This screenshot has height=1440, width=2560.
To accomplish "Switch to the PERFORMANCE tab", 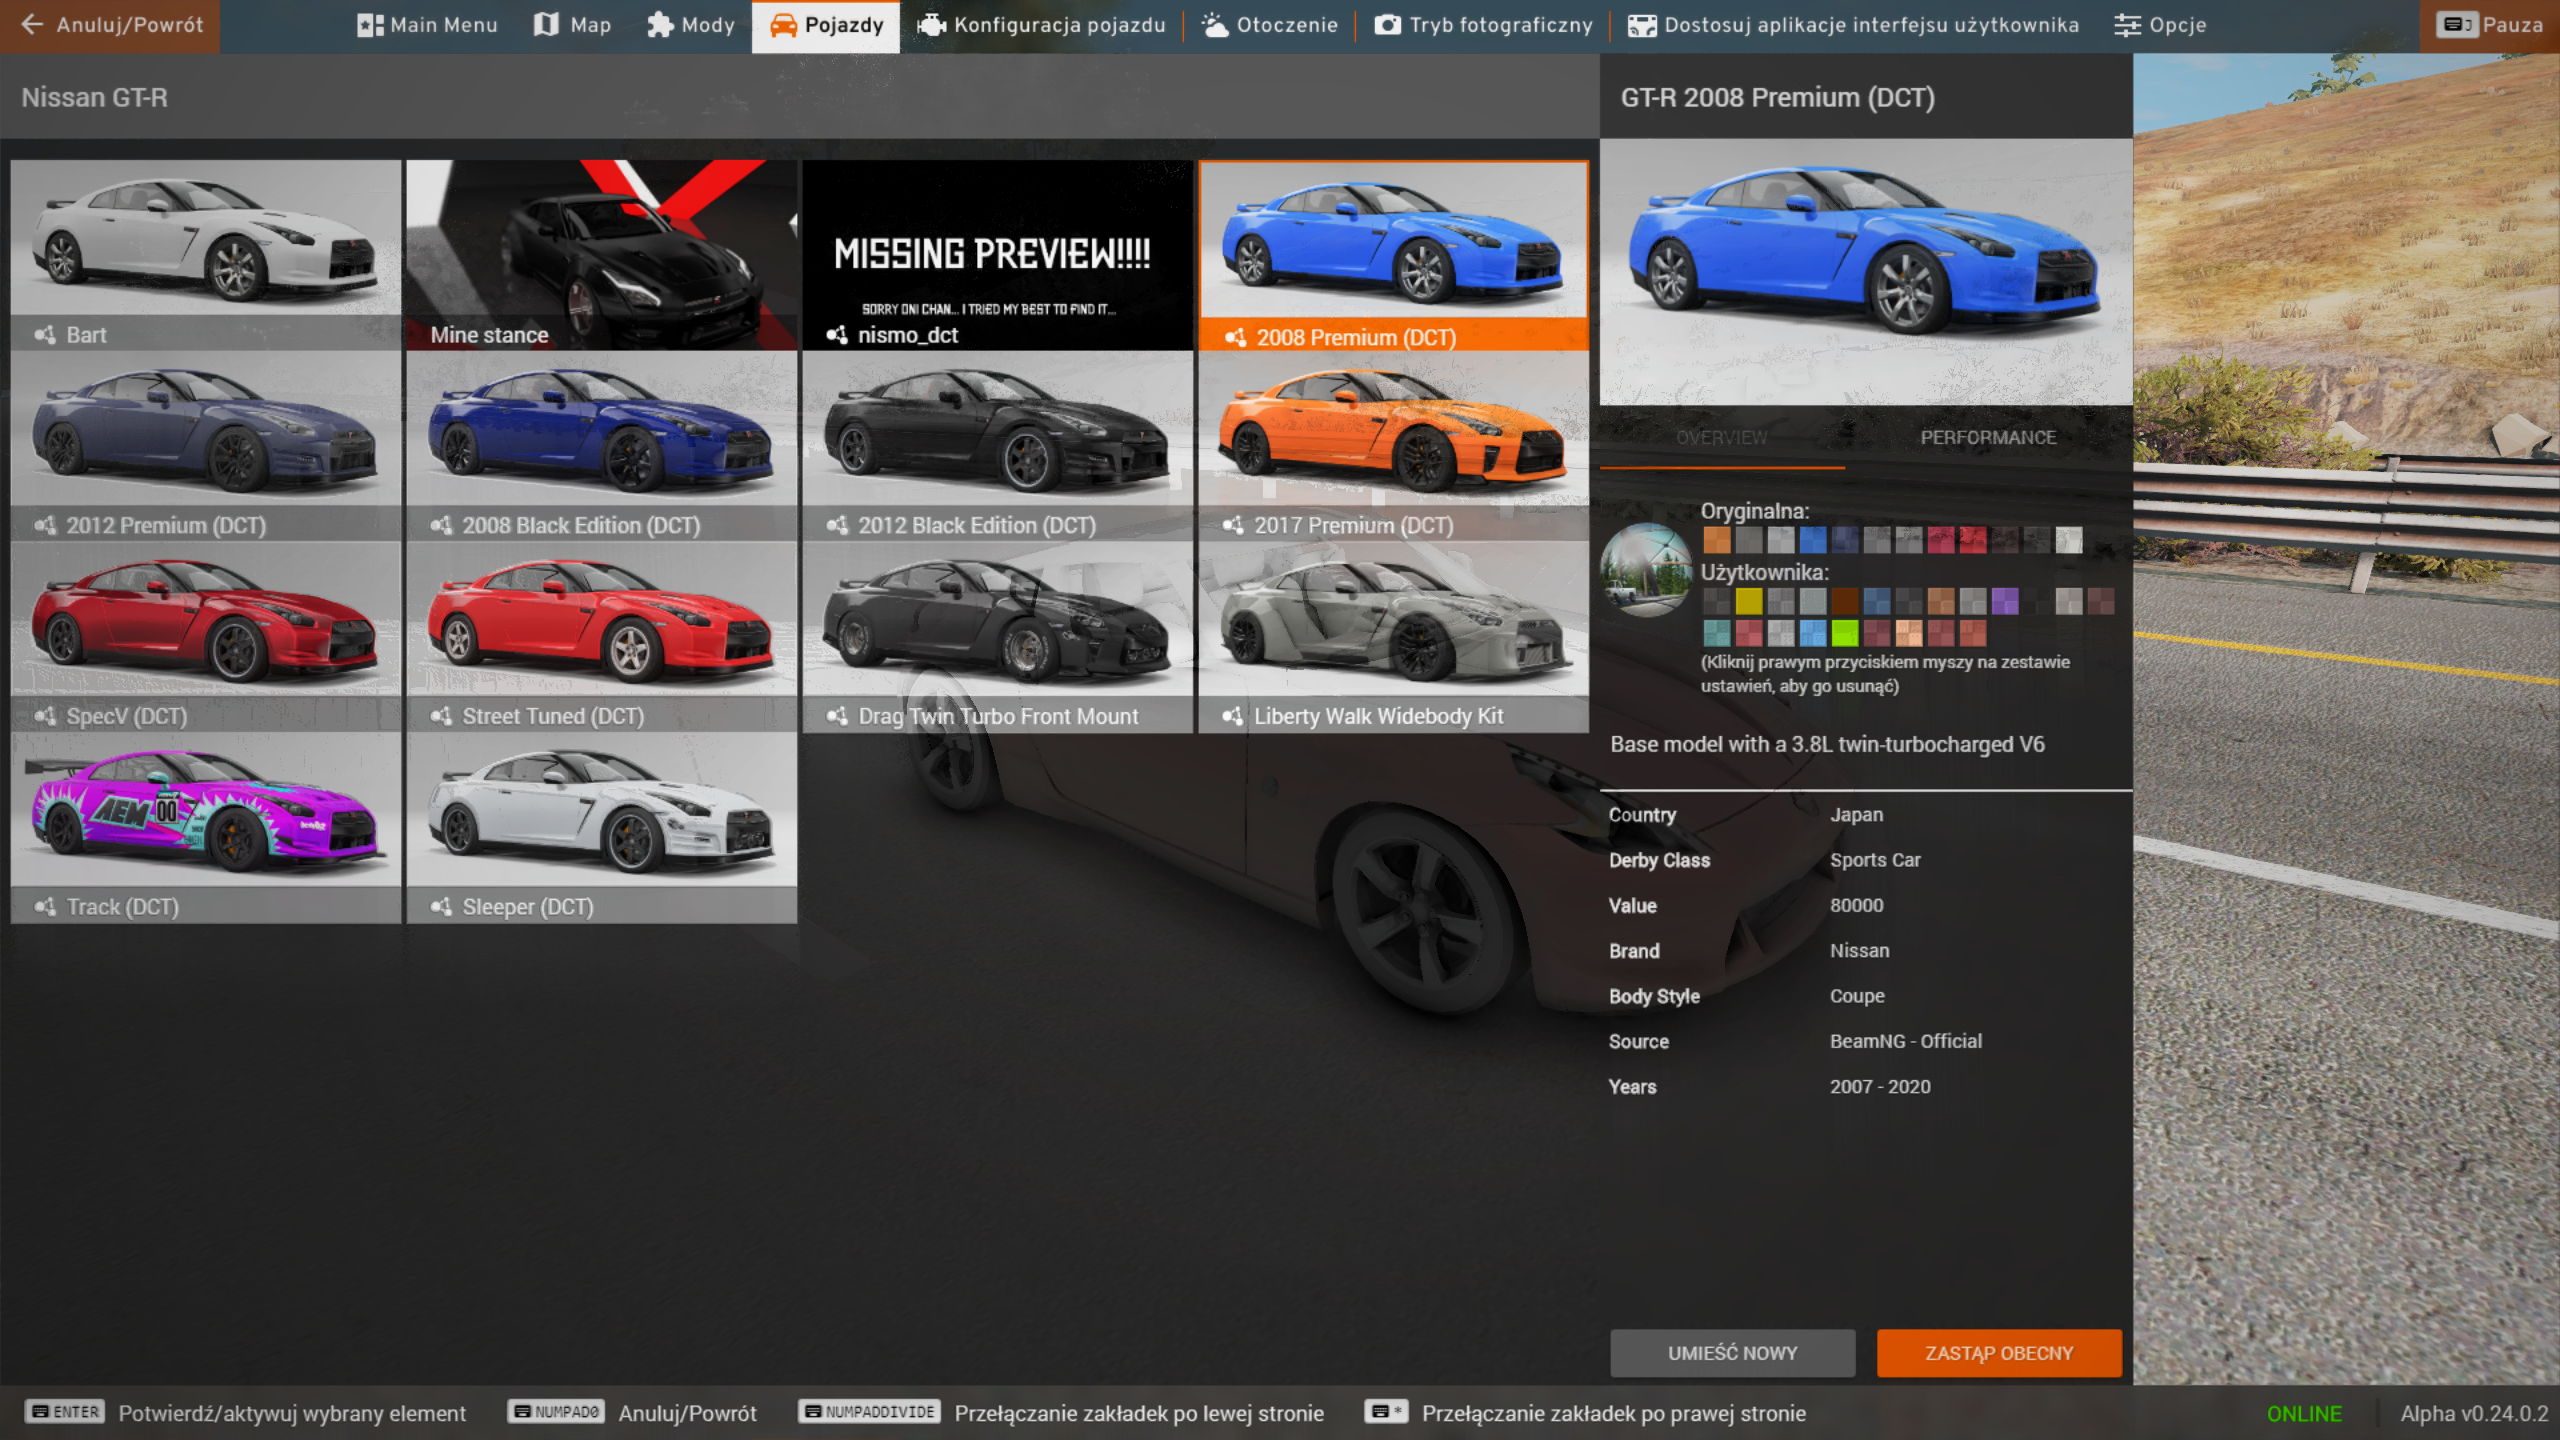I will [1988, 438].
